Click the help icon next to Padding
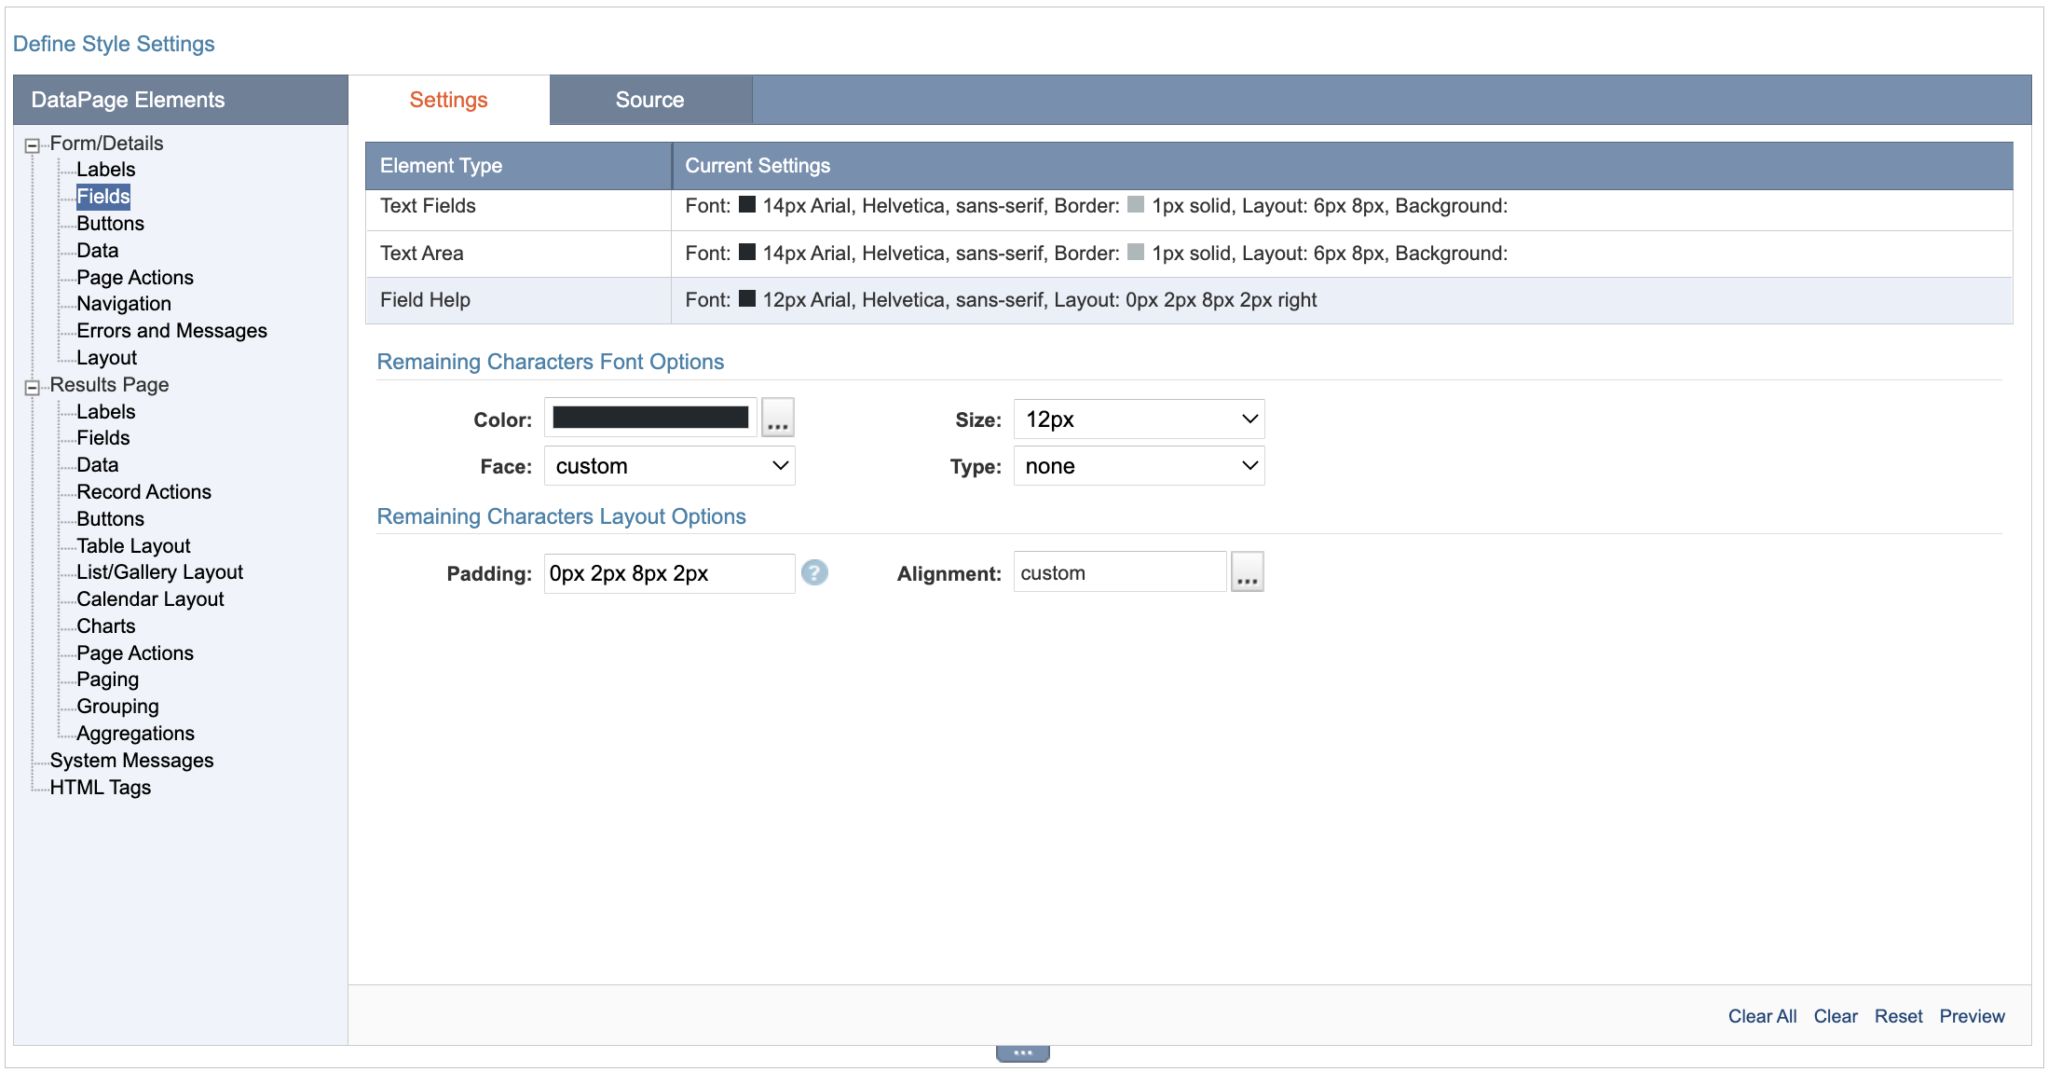This screenshot has width=2048, height=1072. [814, 573]
